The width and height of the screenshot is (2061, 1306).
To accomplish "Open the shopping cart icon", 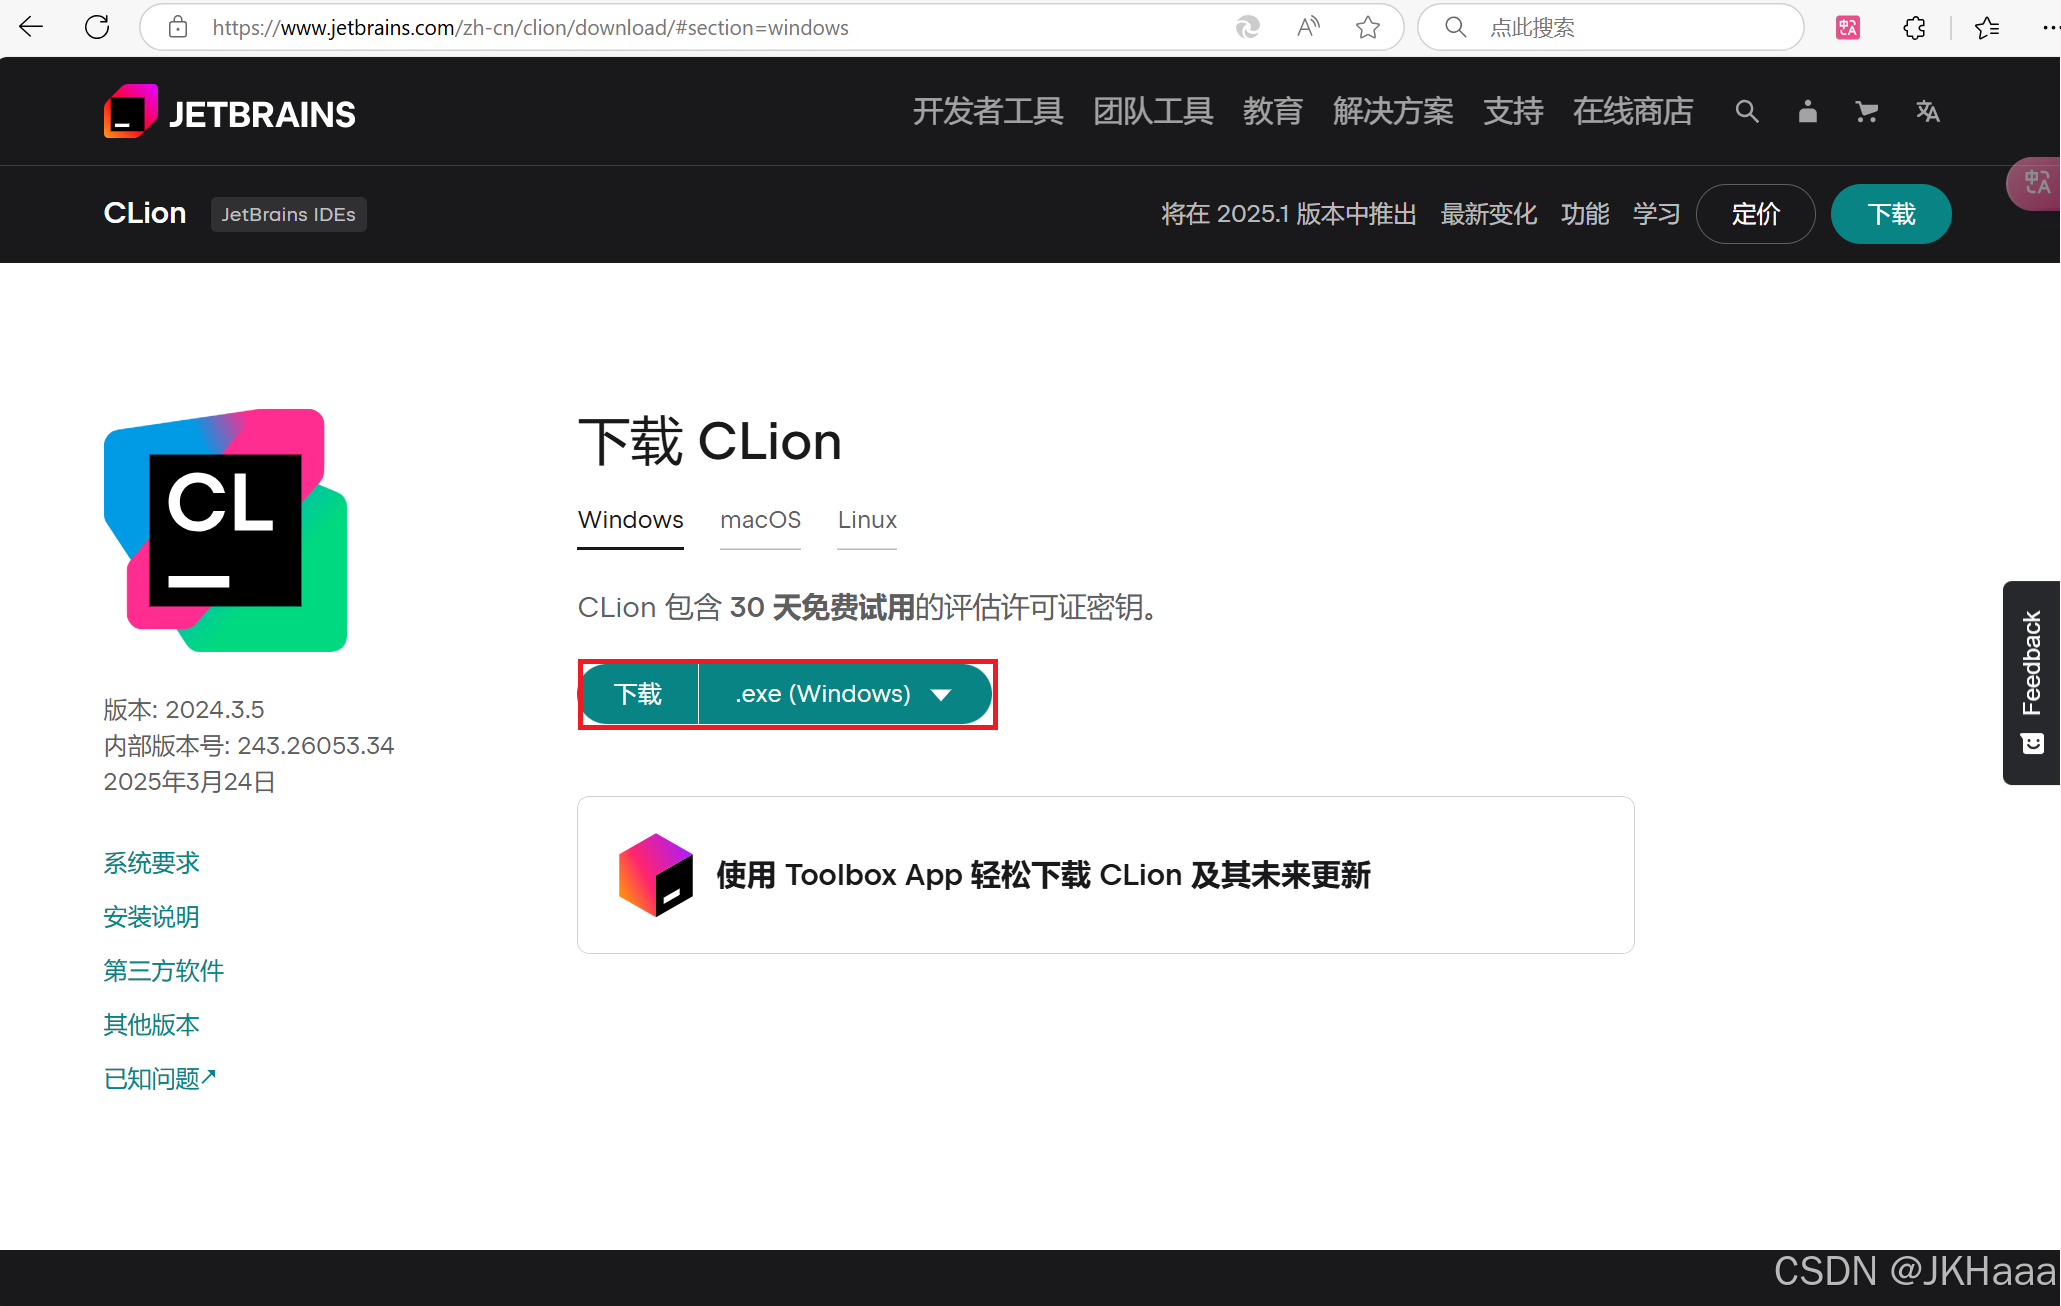I will (1866, 112).
